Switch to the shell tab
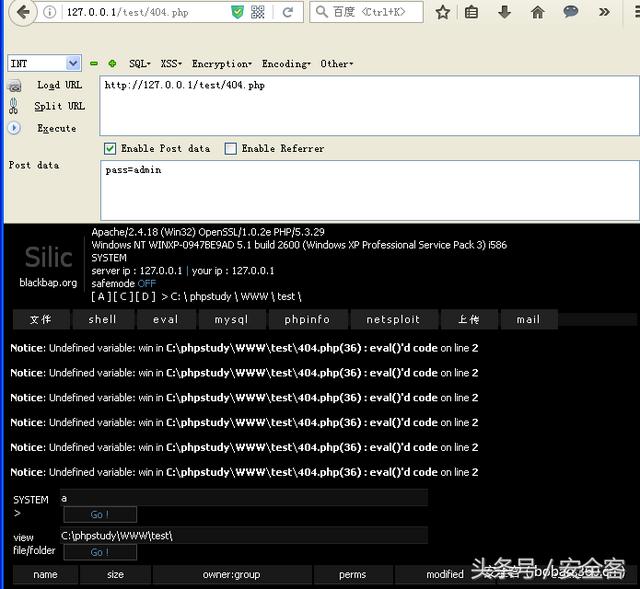 tap(103, 319)
